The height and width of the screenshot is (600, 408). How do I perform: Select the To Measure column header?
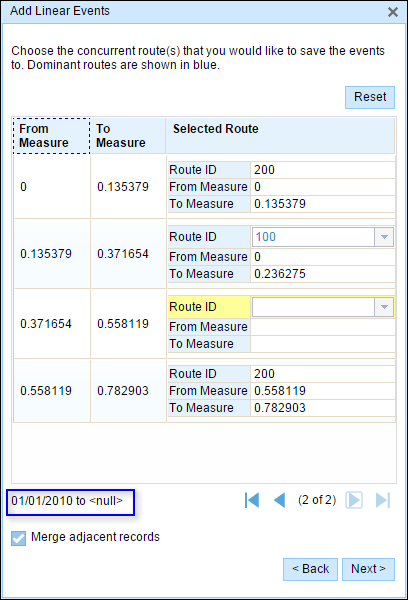(x=128, y=136)
